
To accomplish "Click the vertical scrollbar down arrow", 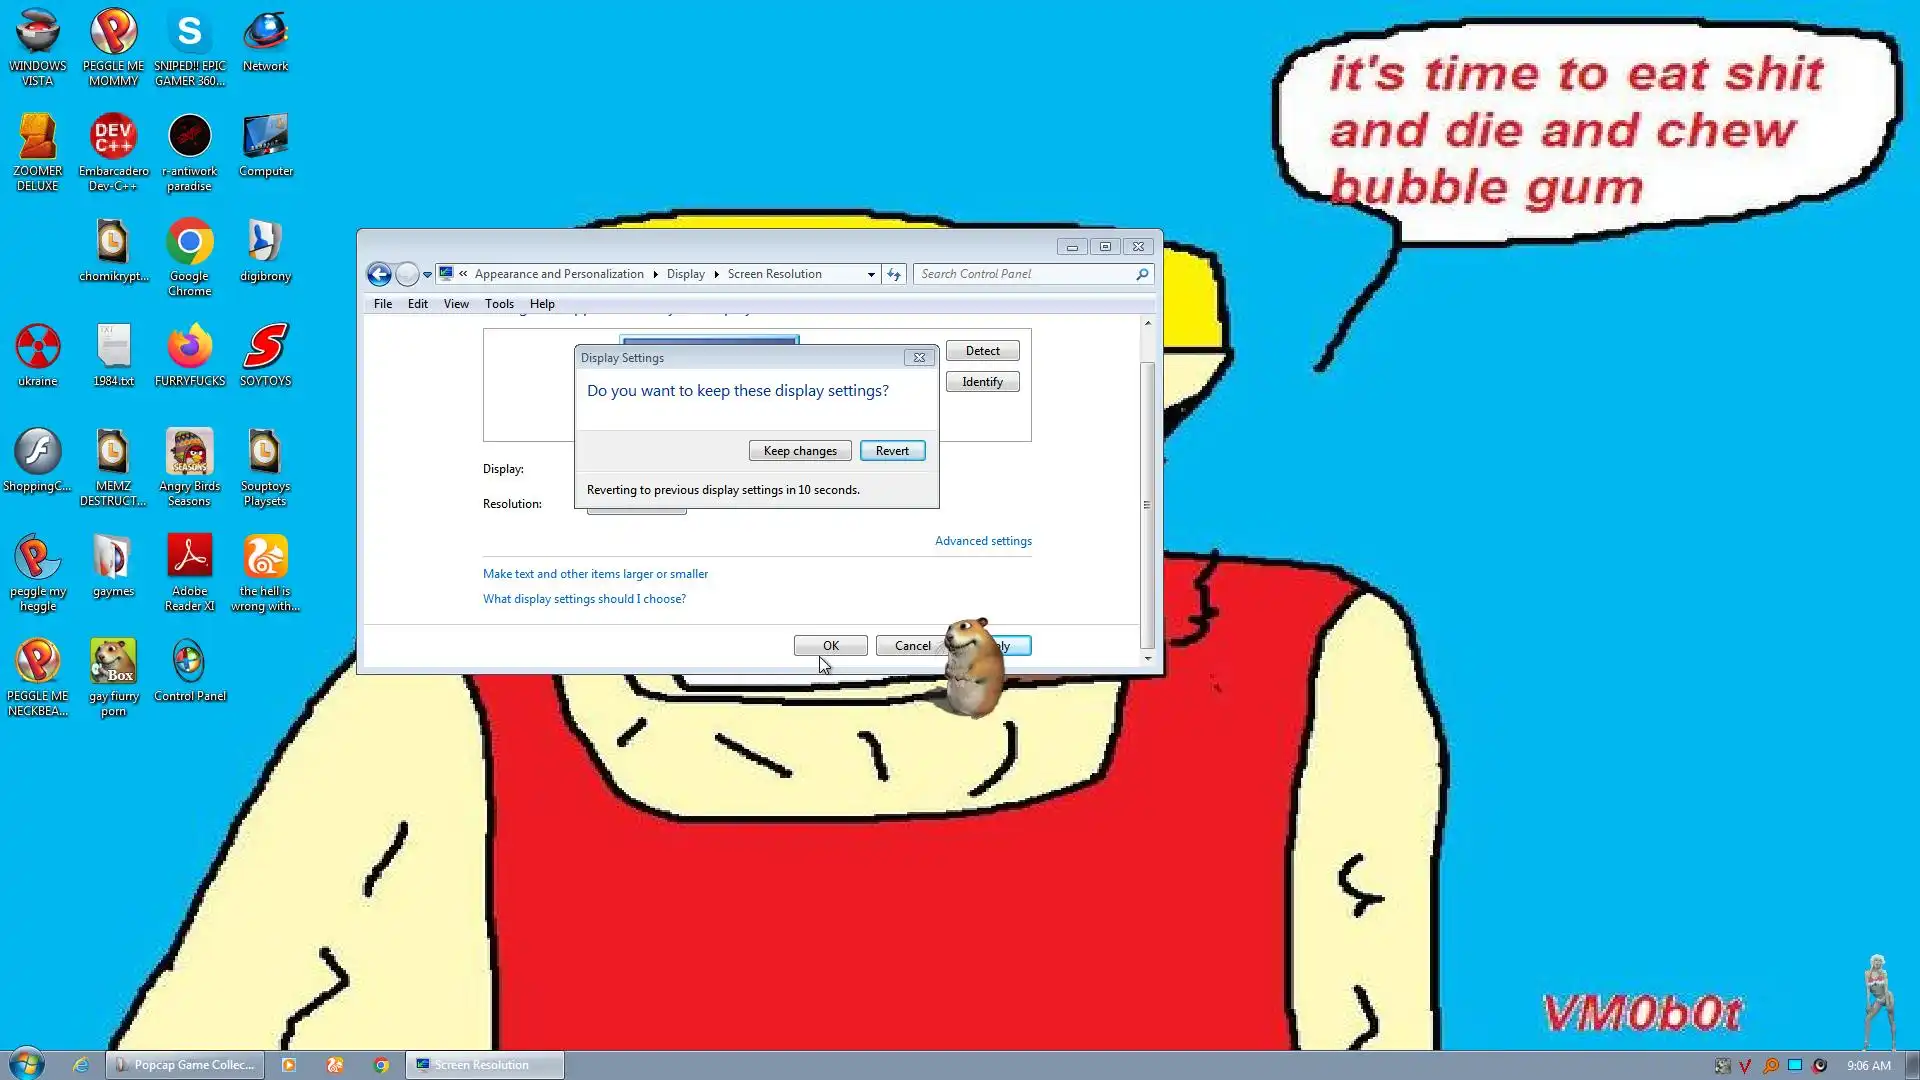I will pos(1148,659).
